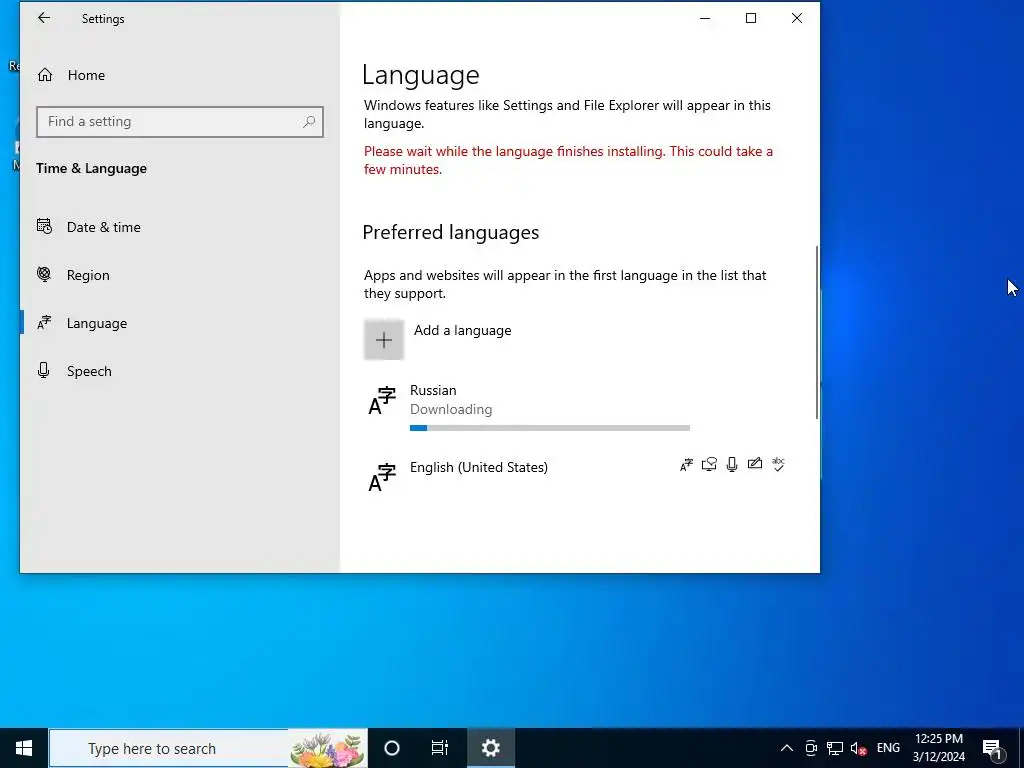
Task: Click the magnifier icon in the search box
Action: [x=309, y=121]
